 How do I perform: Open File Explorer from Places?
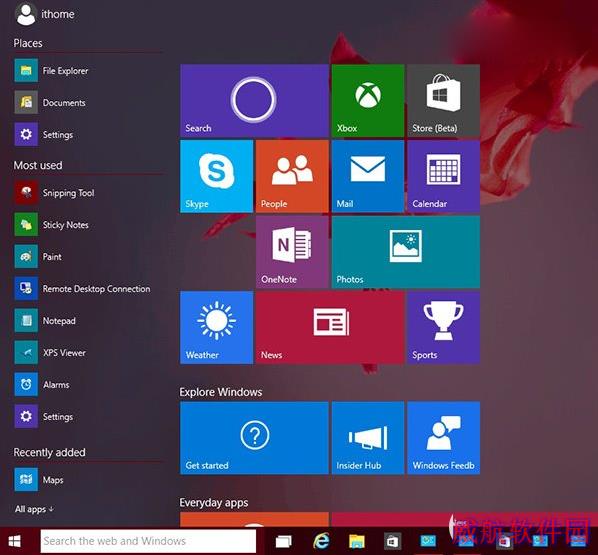[51, 71]
